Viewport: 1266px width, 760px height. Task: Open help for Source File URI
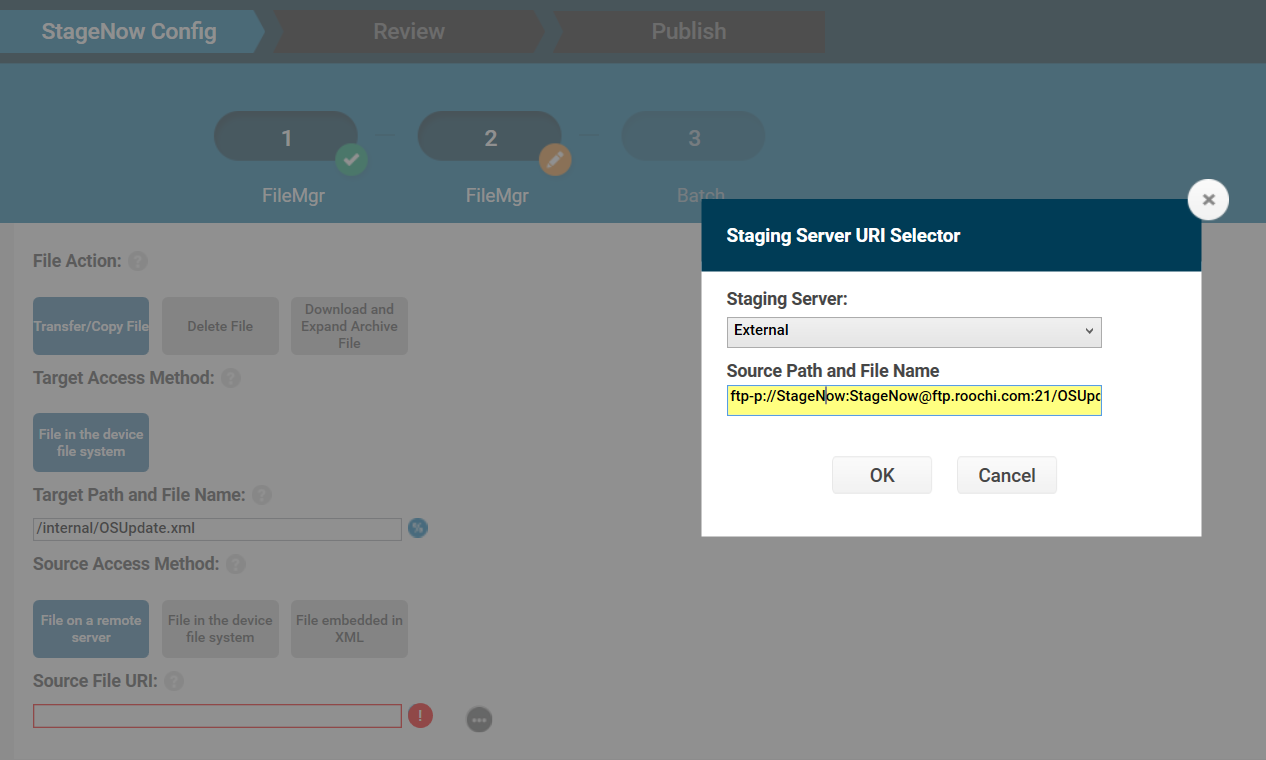[174, 682]
